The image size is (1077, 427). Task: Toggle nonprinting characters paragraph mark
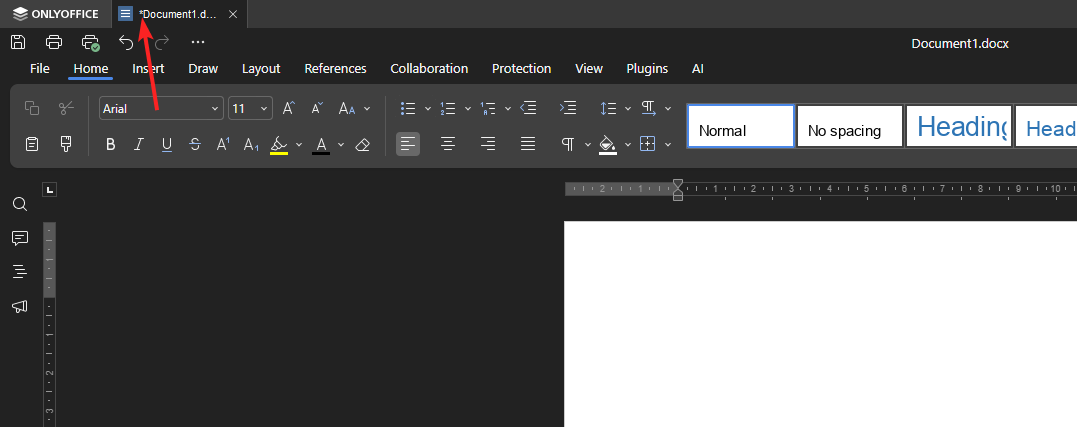coord(568,144)
